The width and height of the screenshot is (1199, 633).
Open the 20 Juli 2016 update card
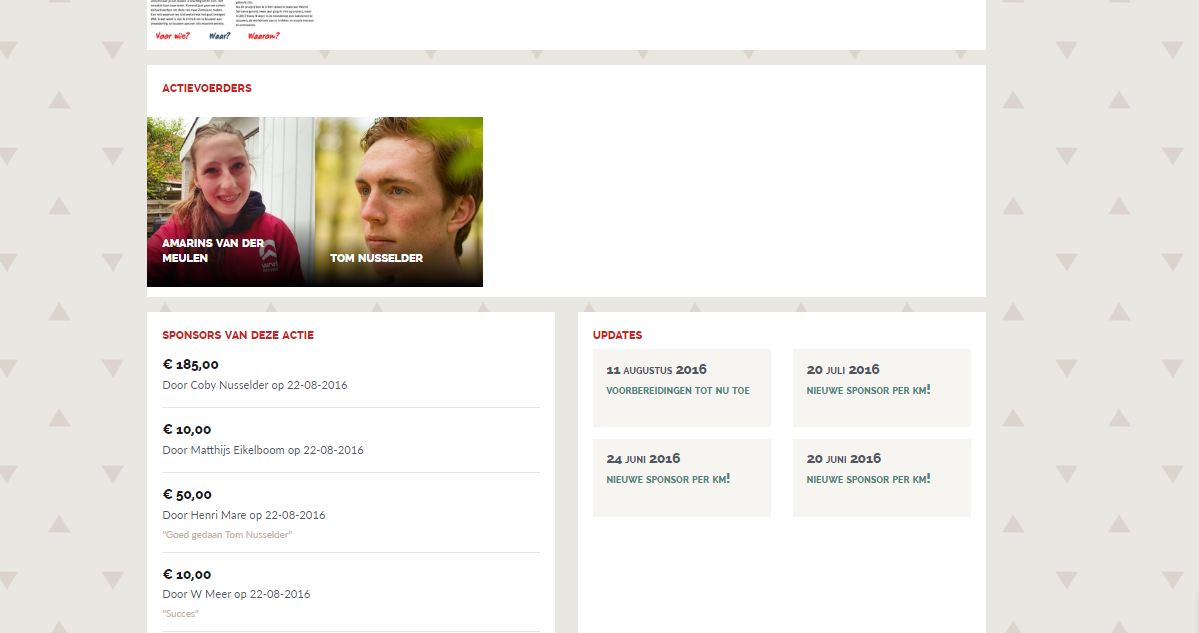(882, 388)
